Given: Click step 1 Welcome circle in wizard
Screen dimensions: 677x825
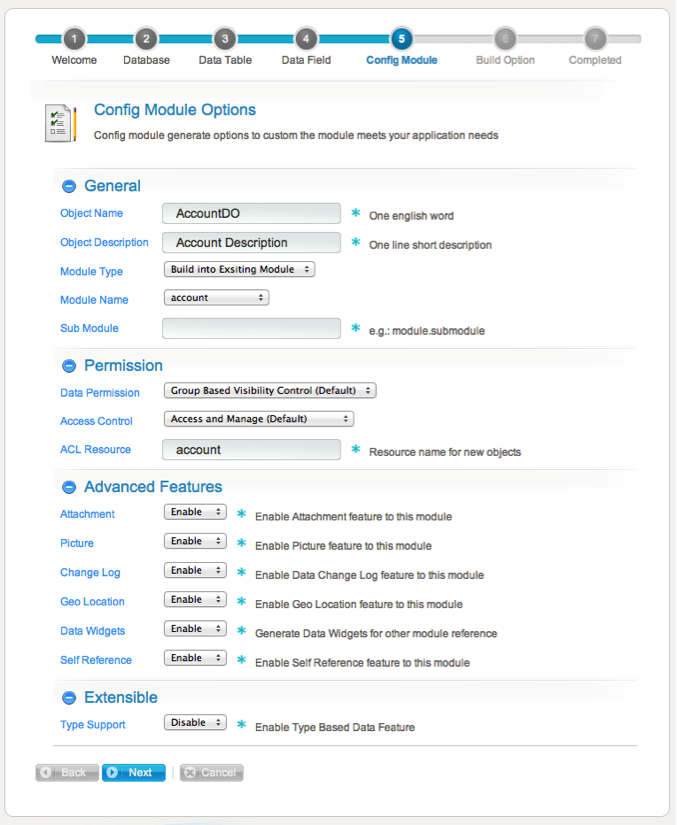Looking at the screenshot, I should pyautogui.click(x=74, y=39).
